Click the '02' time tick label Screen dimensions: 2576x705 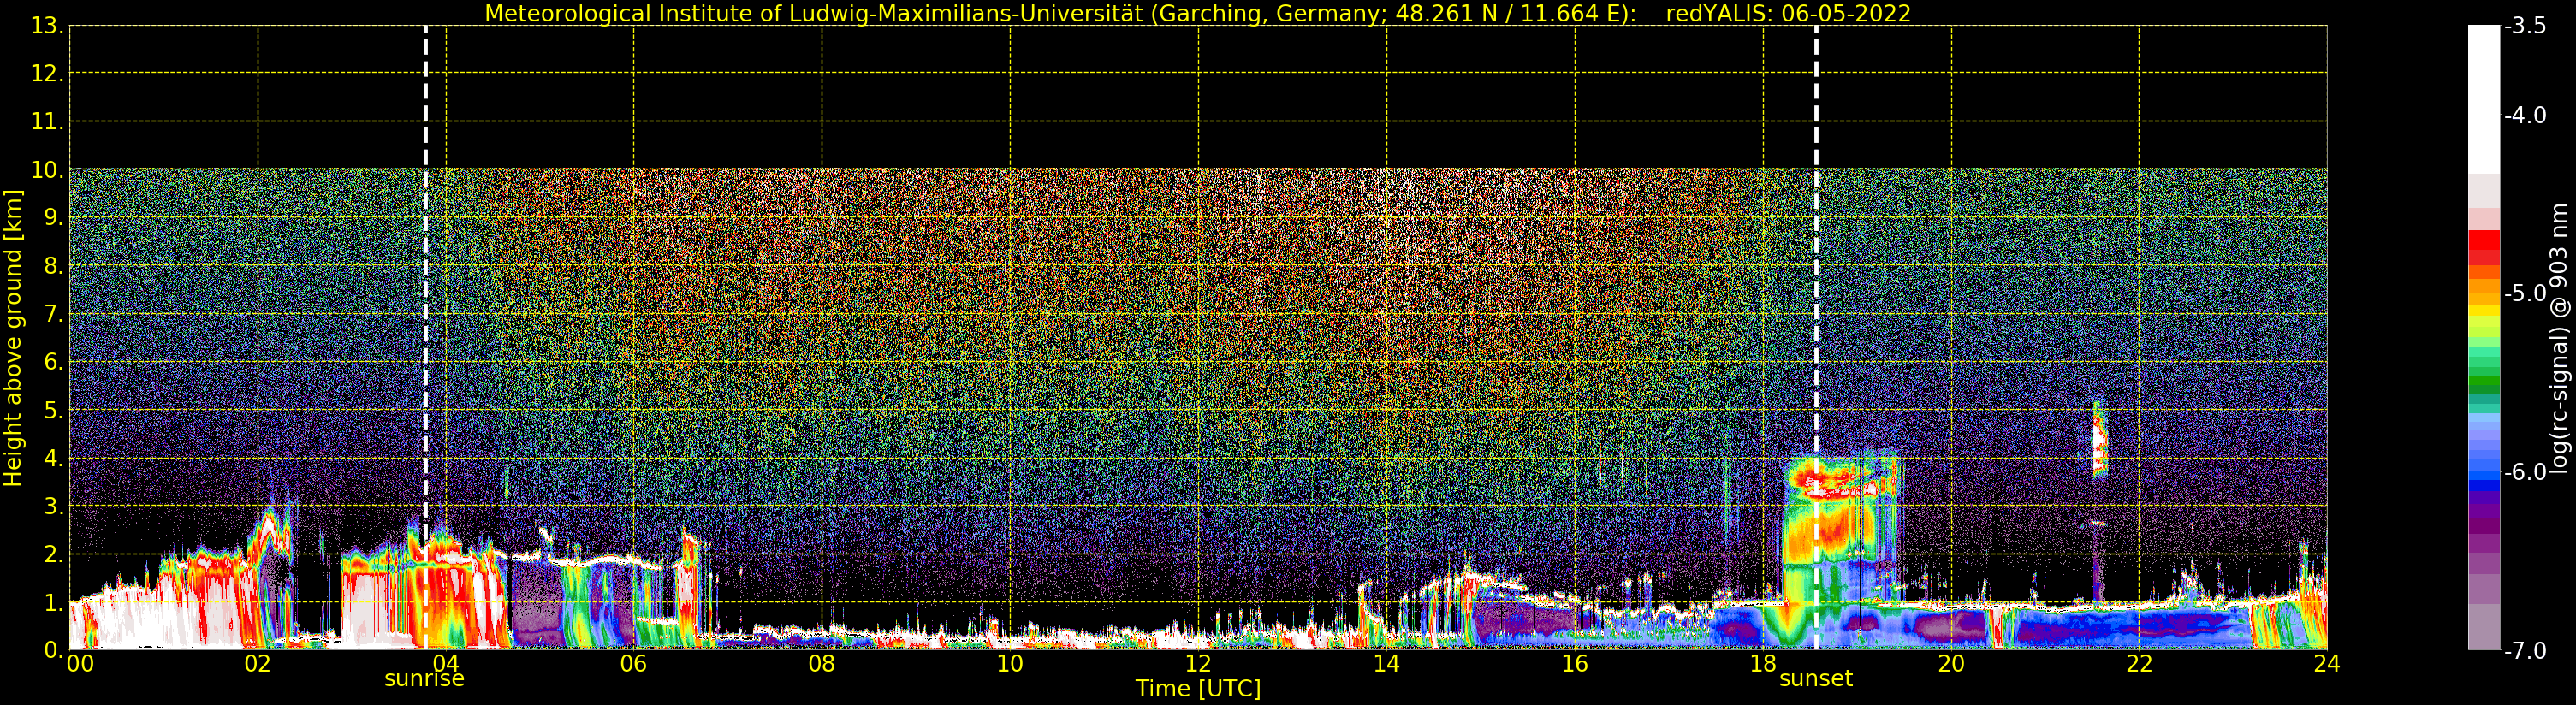pos(257,663)
